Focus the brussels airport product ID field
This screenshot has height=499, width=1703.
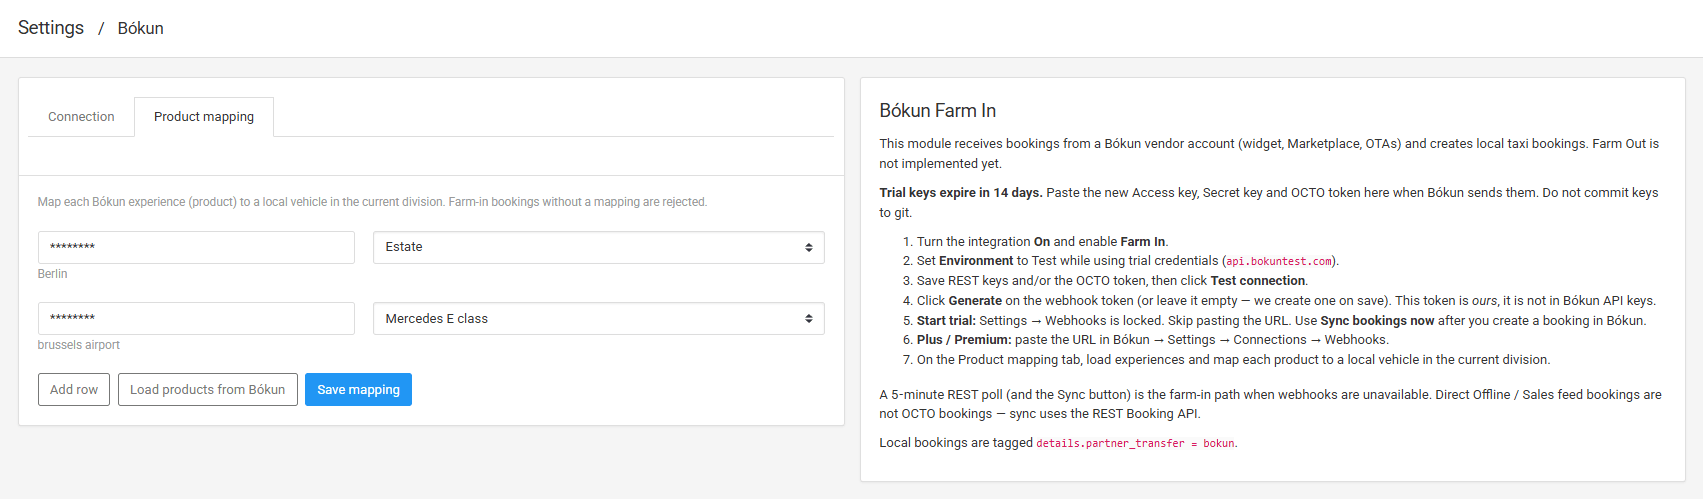196,318
